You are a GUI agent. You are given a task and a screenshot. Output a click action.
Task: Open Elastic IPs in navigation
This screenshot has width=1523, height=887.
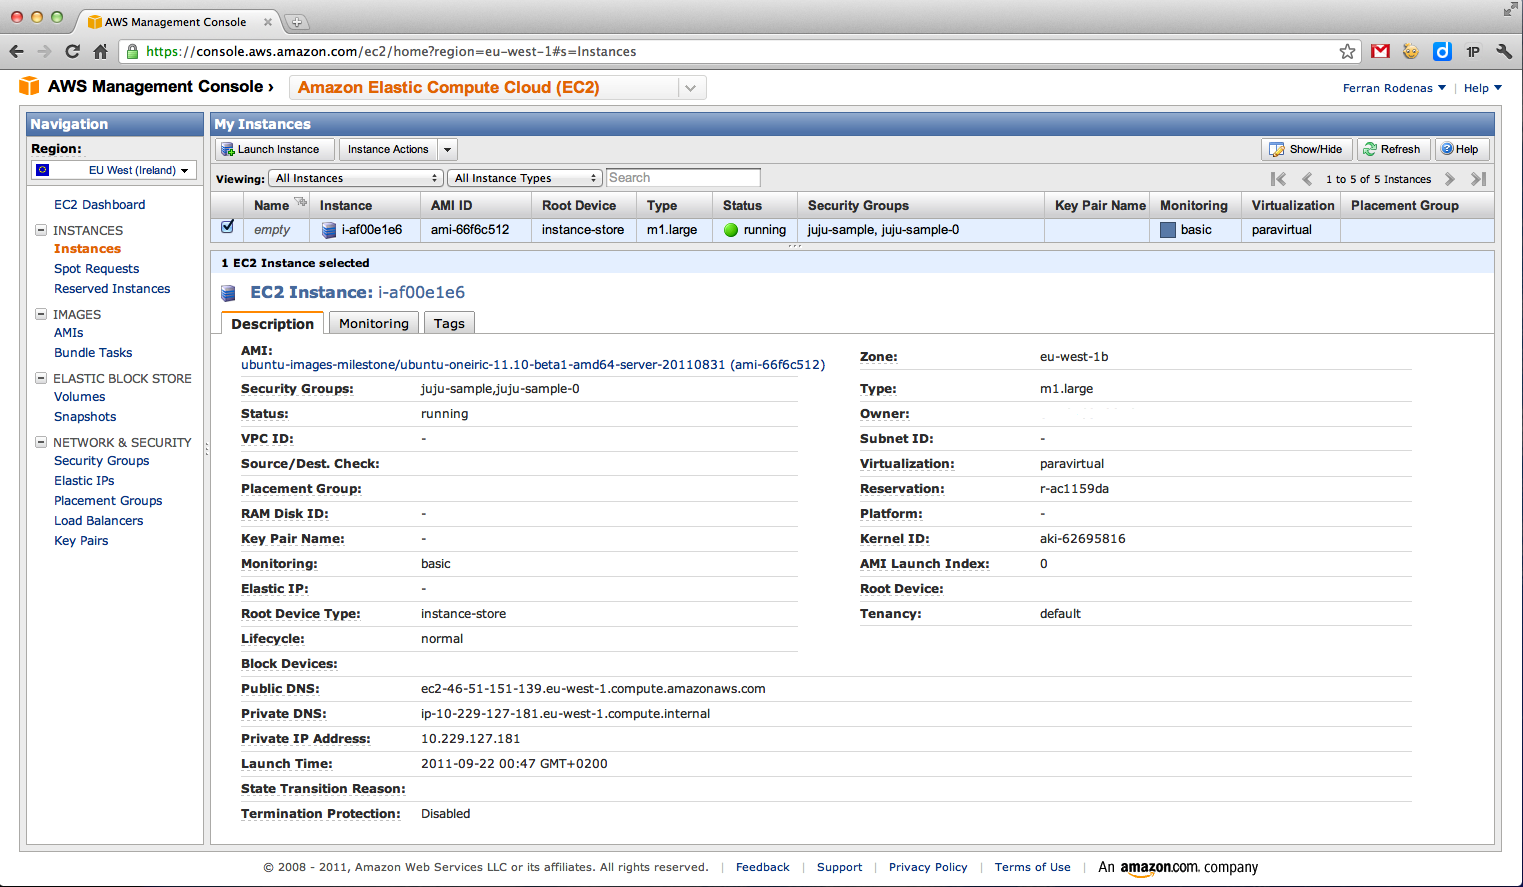click(84, 480)
